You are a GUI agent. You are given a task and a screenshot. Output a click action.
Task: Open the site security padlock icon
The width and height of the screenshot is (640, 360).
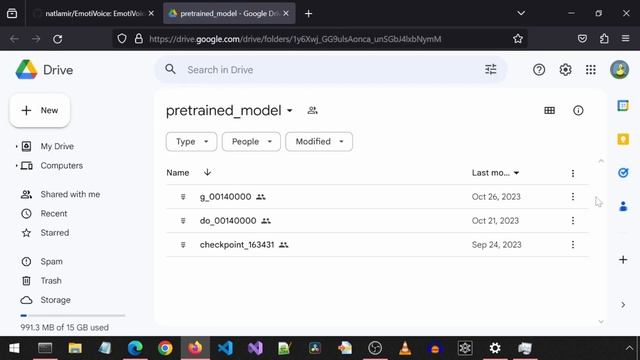tap(139, 39)
